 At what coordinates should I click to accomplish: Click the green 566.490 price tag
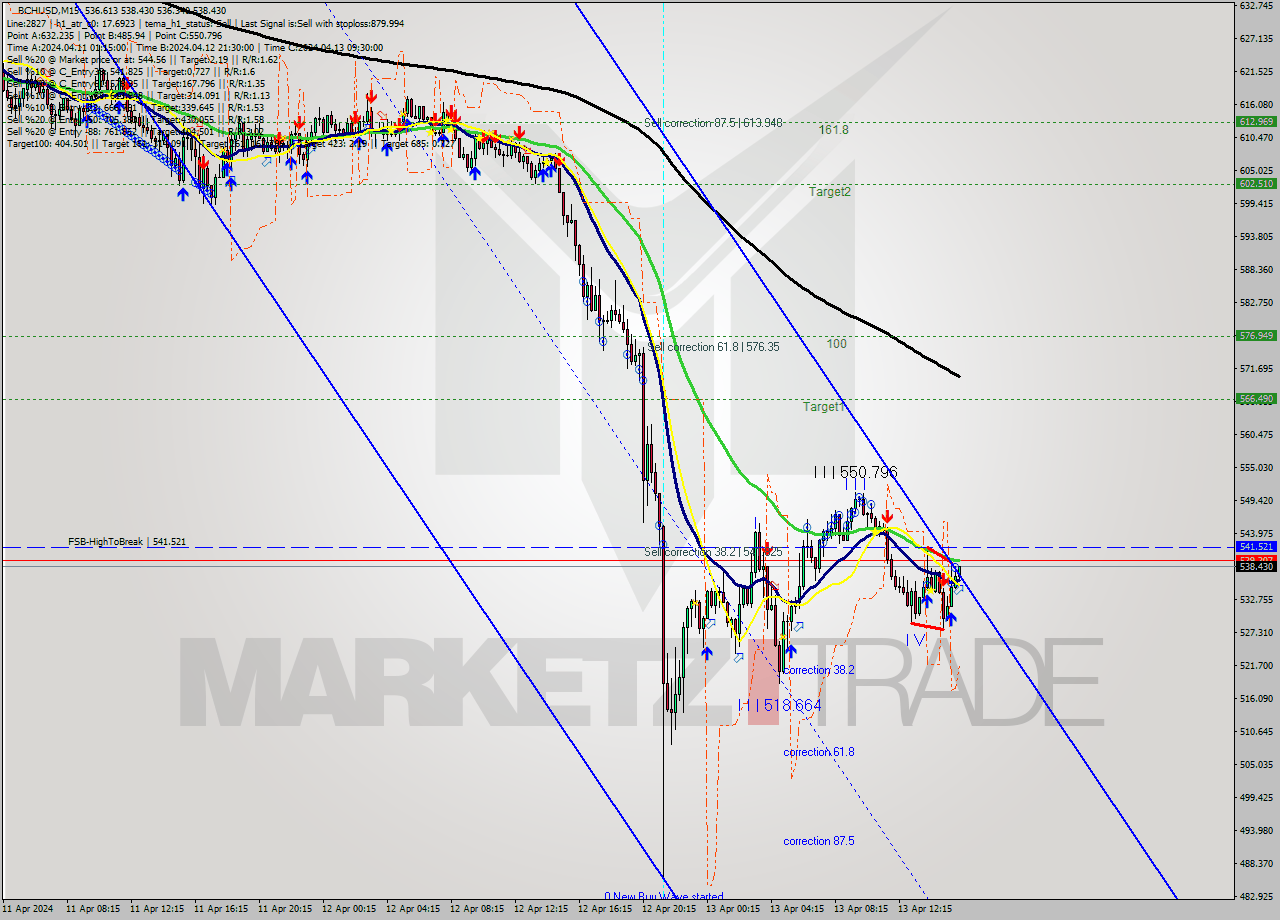pos(1256,399)
